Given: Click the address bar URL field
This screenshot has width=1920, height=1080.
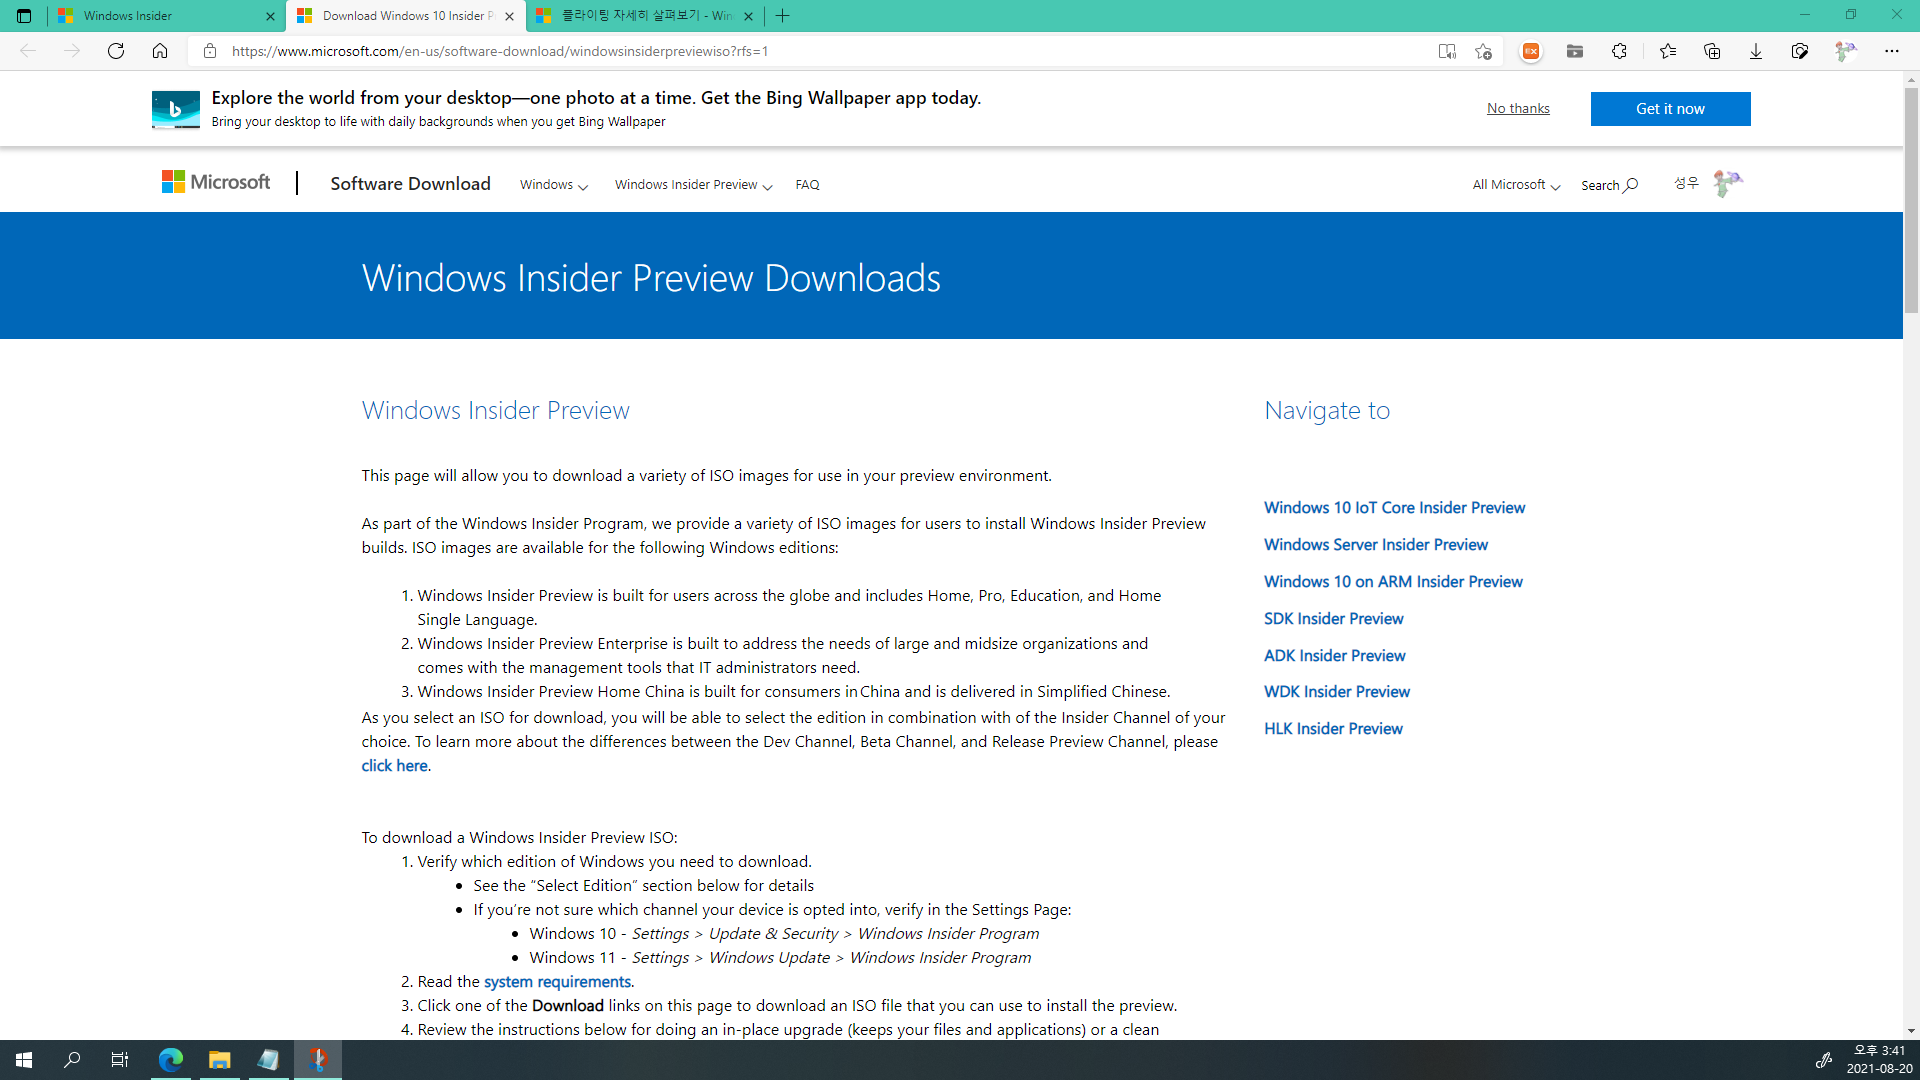Looking at the screenshot, I should pyautogui.click(x=800, y=51).
